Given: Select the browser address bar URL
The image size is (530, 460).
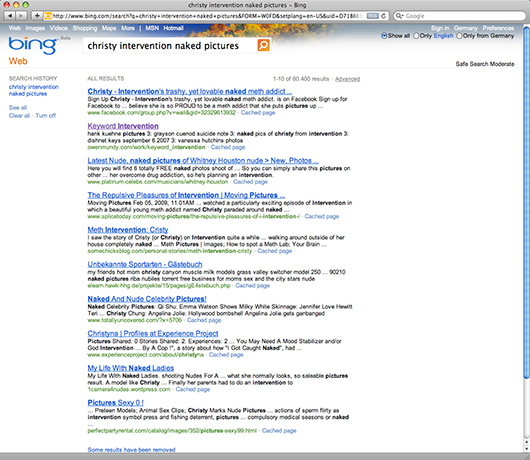Looking at the screenshot, I should pos(209,16).
